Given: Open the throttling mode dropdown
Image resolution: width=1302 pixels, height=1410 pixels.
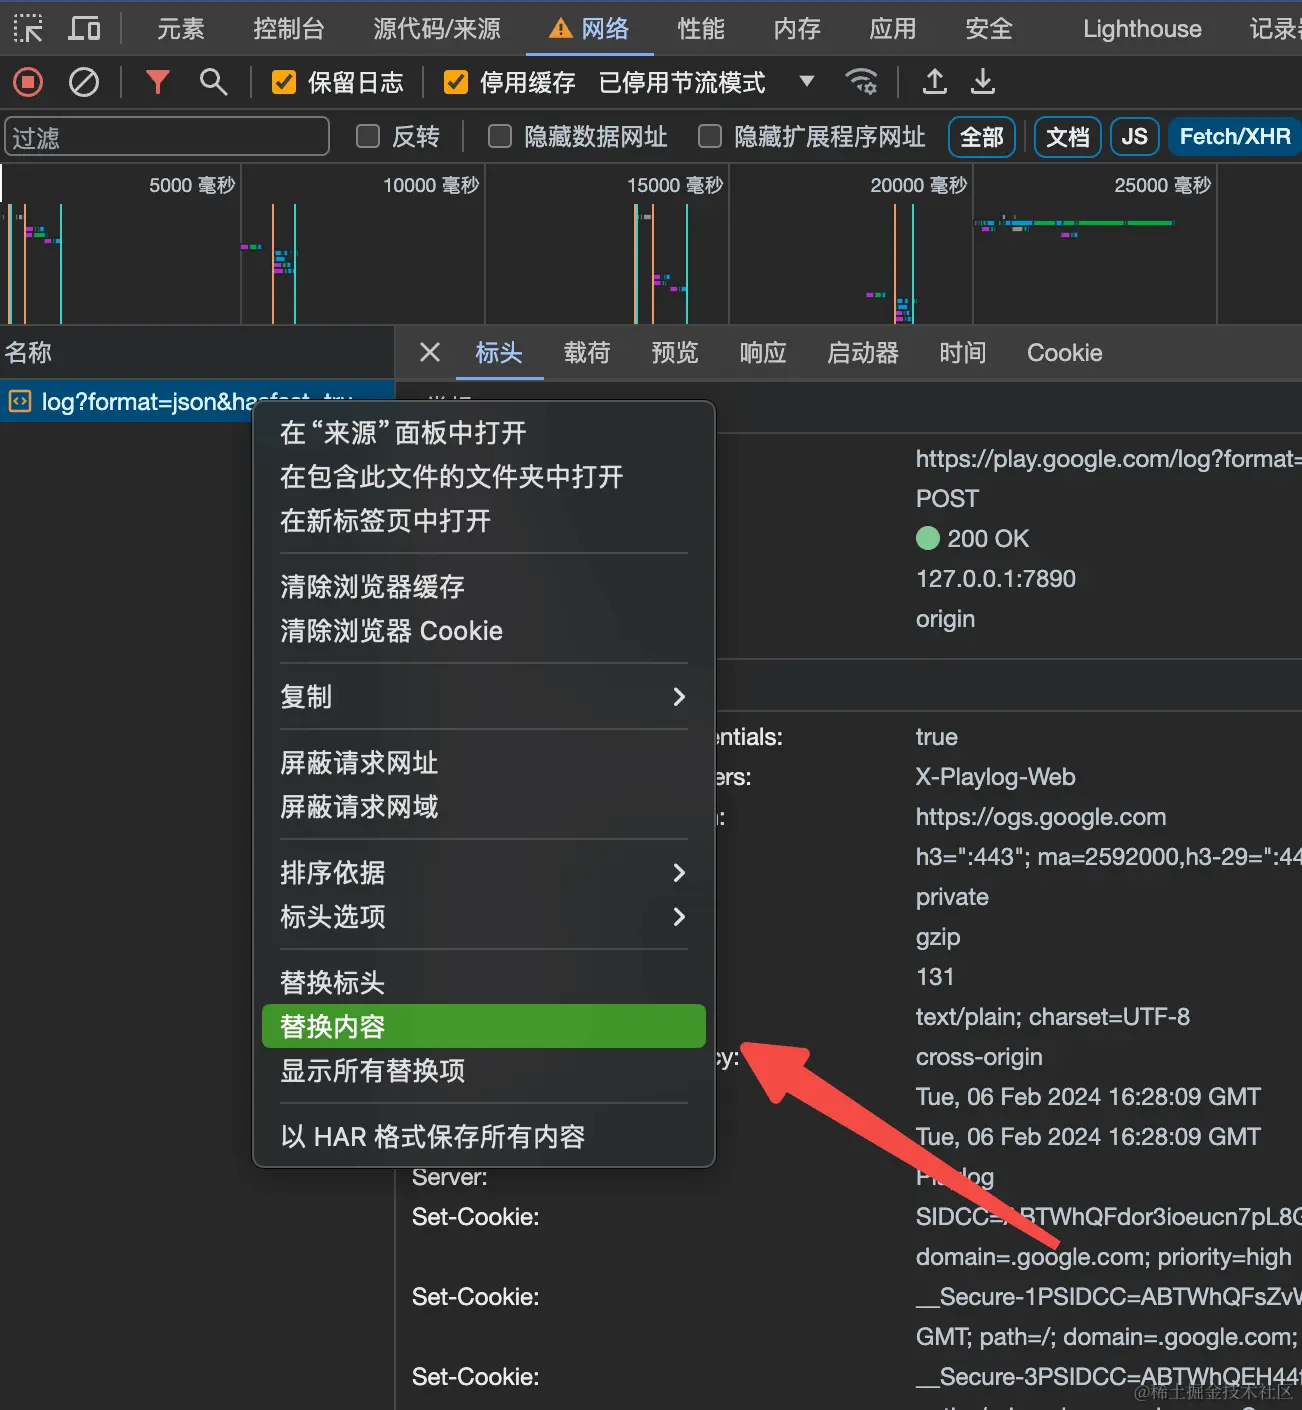Looking at the screenshot, I should pos(706,82).
